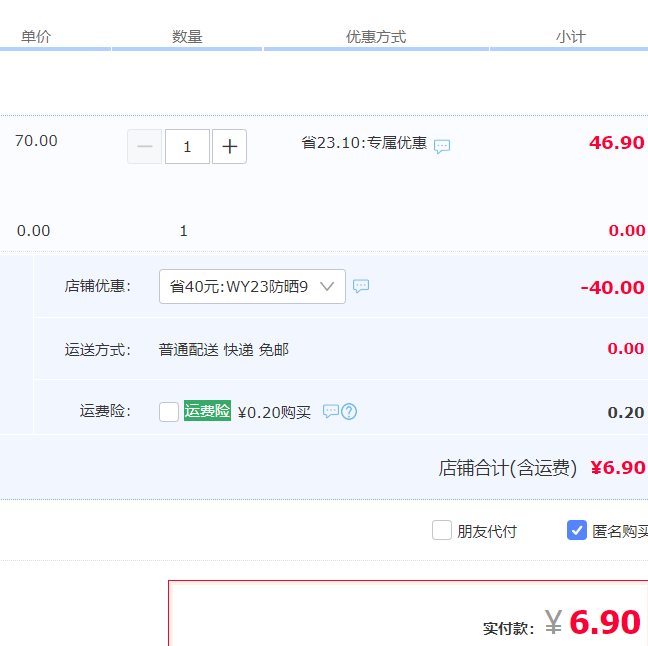
Task: Click the discount text 省23.10:专属优惠
Action: tap(364, 143)
